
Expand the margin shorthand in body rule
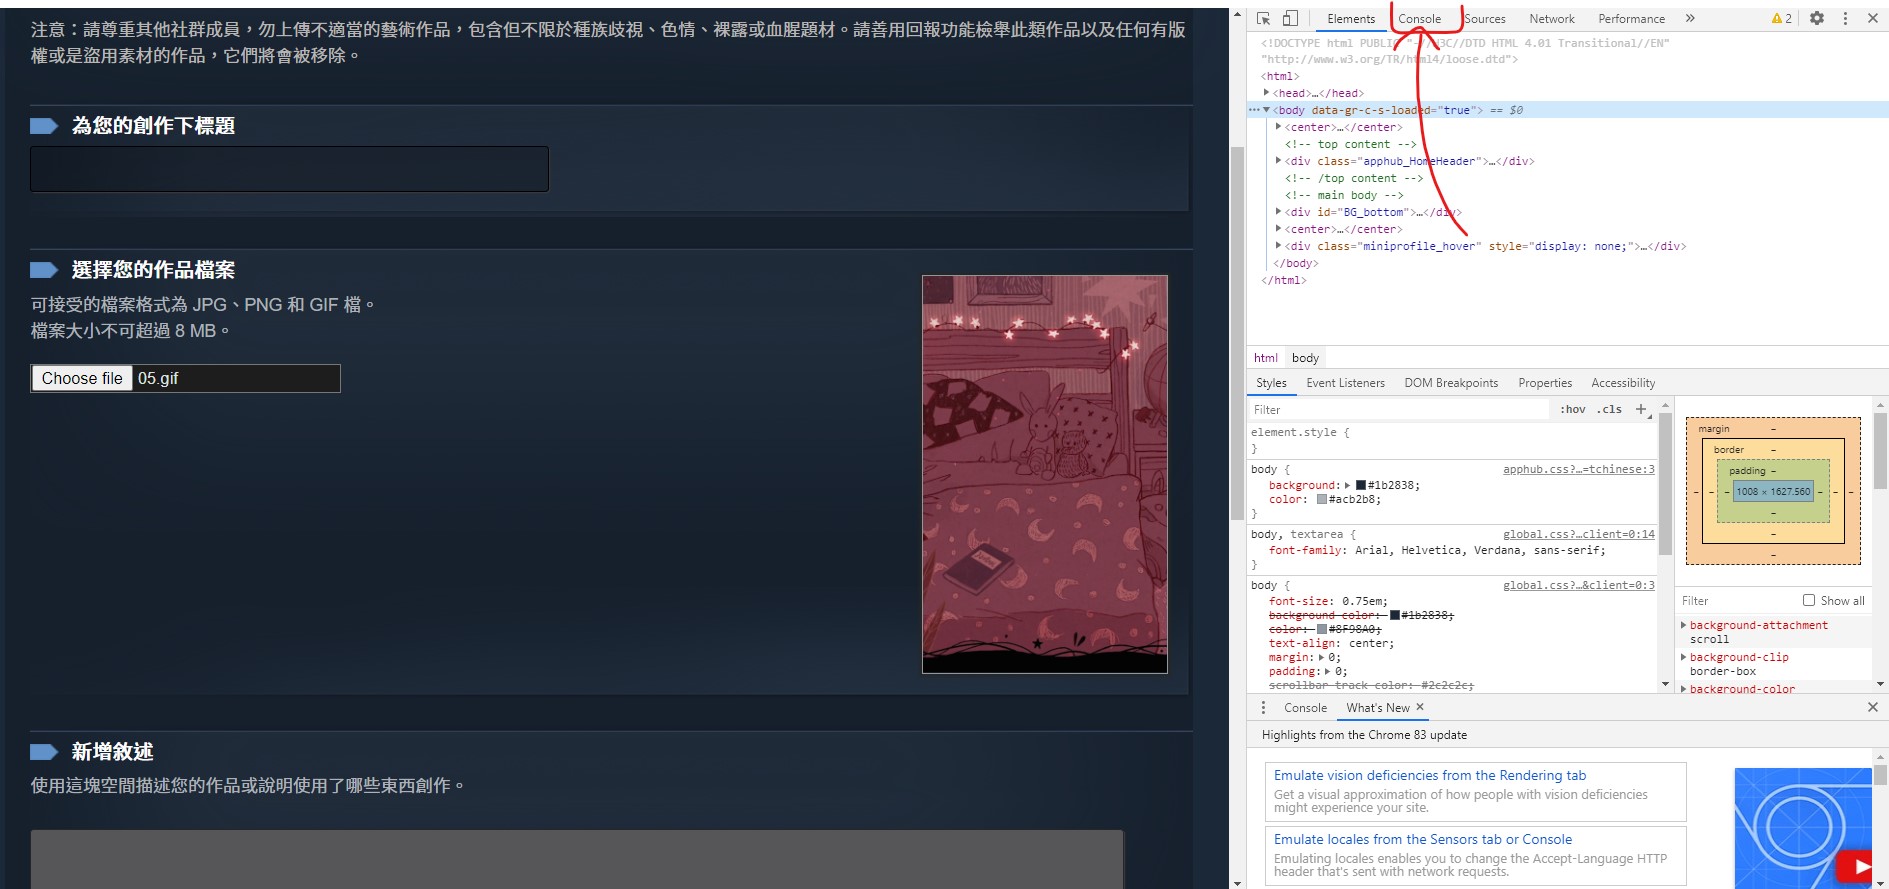[1322, 657]
